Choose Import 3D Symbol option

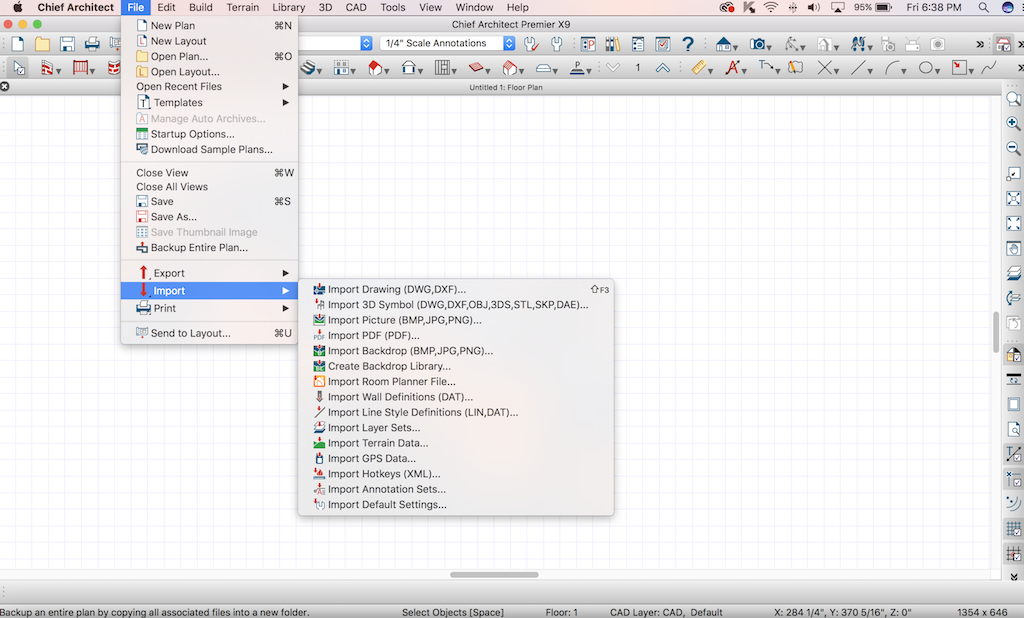(456, 305)
